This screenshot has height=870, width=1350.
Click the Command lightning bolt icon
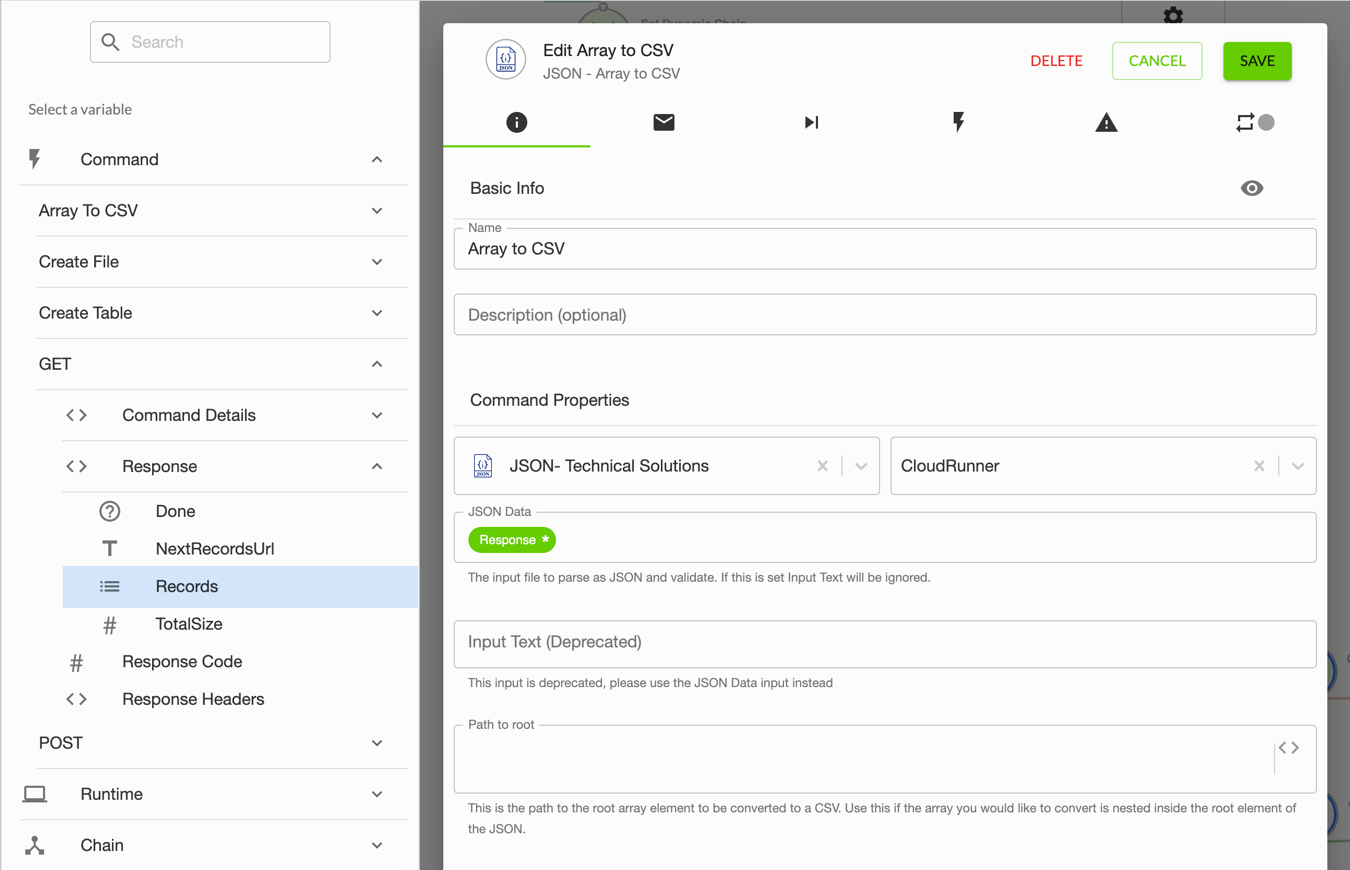click(x=35, y=159)
